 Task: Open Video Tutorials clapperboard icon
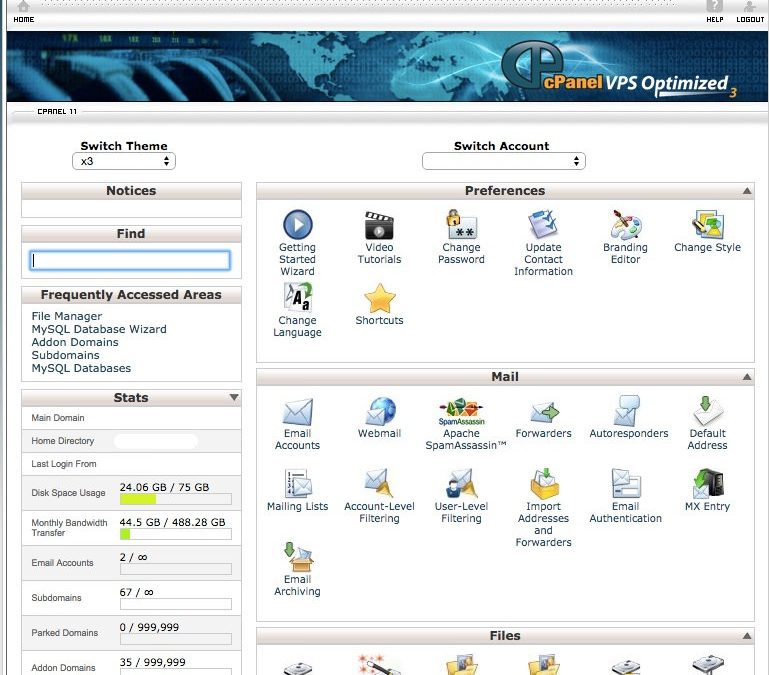[379, 225]
